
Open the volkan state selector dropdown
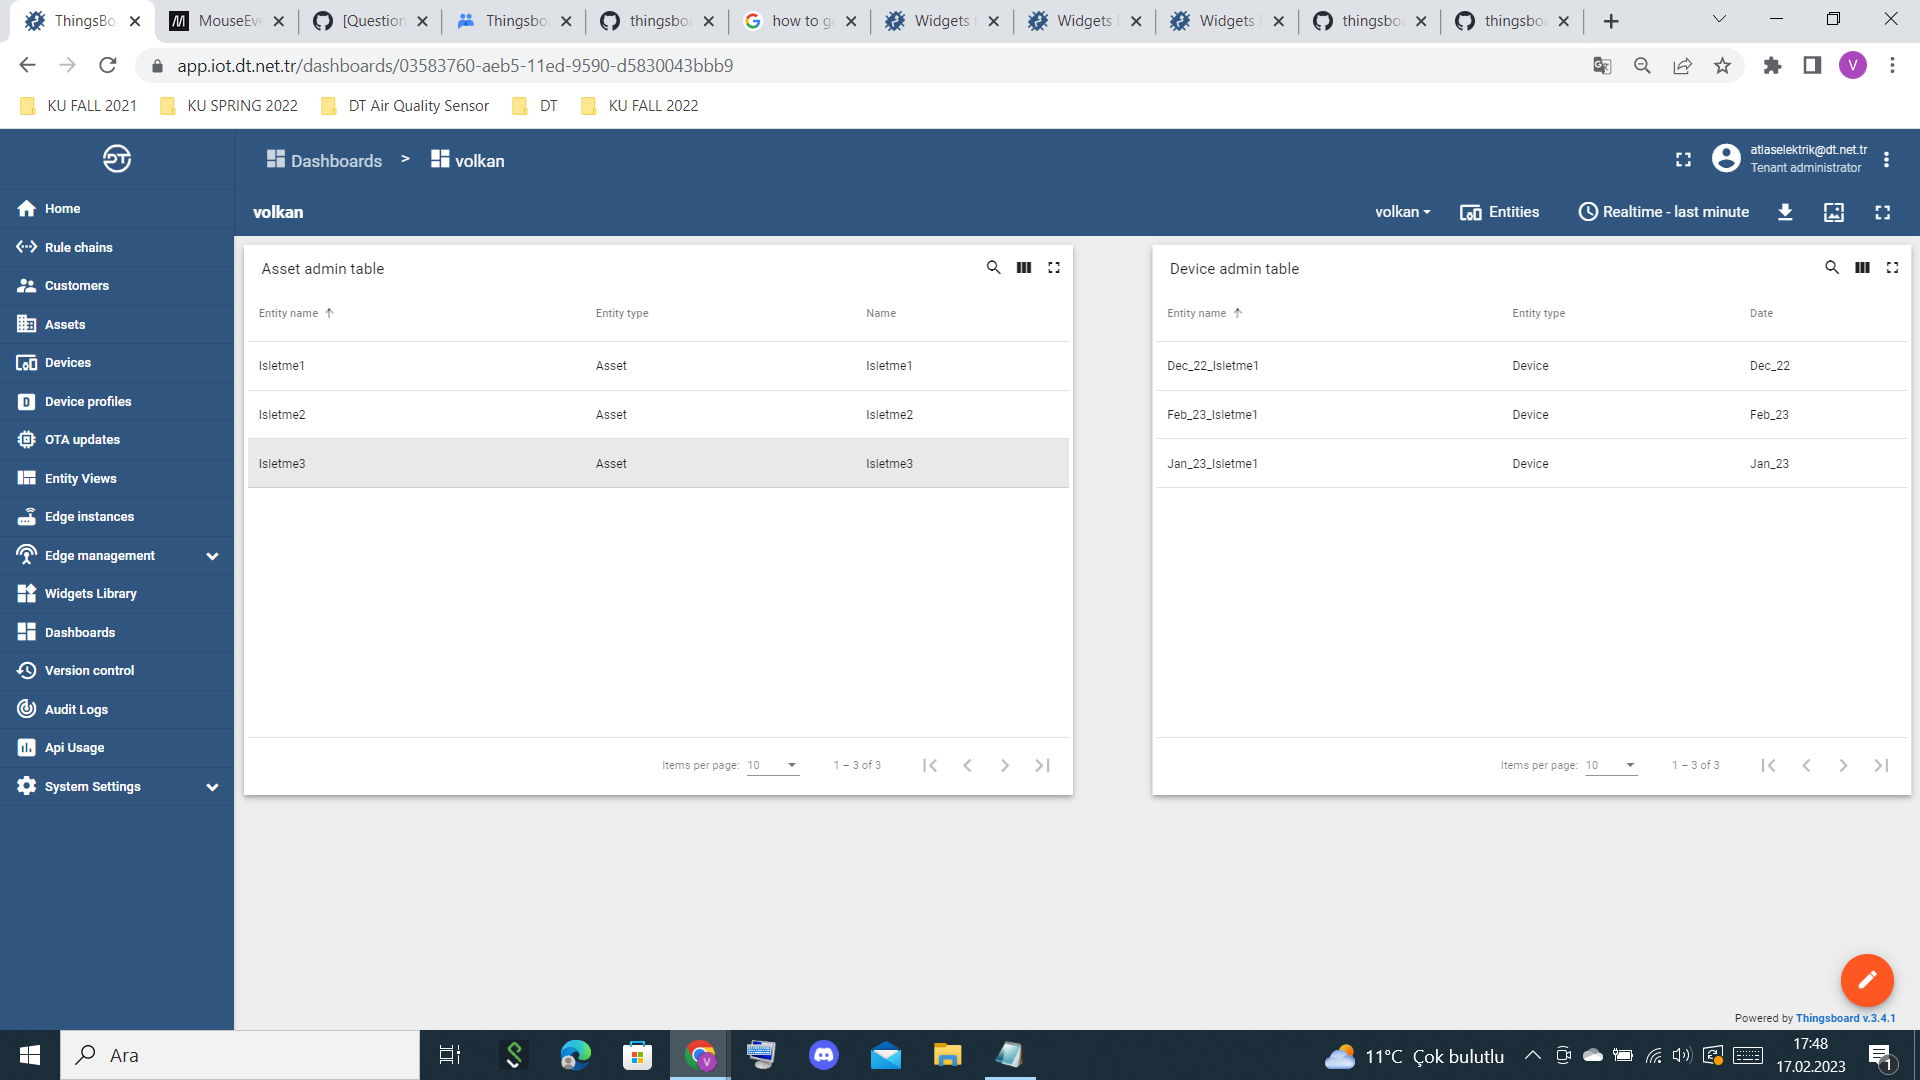(1402, 211)
